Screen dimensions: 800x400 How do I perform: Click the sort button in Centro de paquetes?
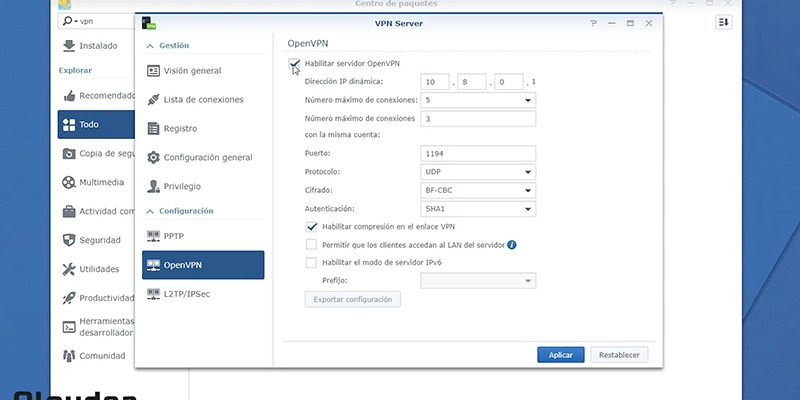pyautogui.click(x=723, y=22)
